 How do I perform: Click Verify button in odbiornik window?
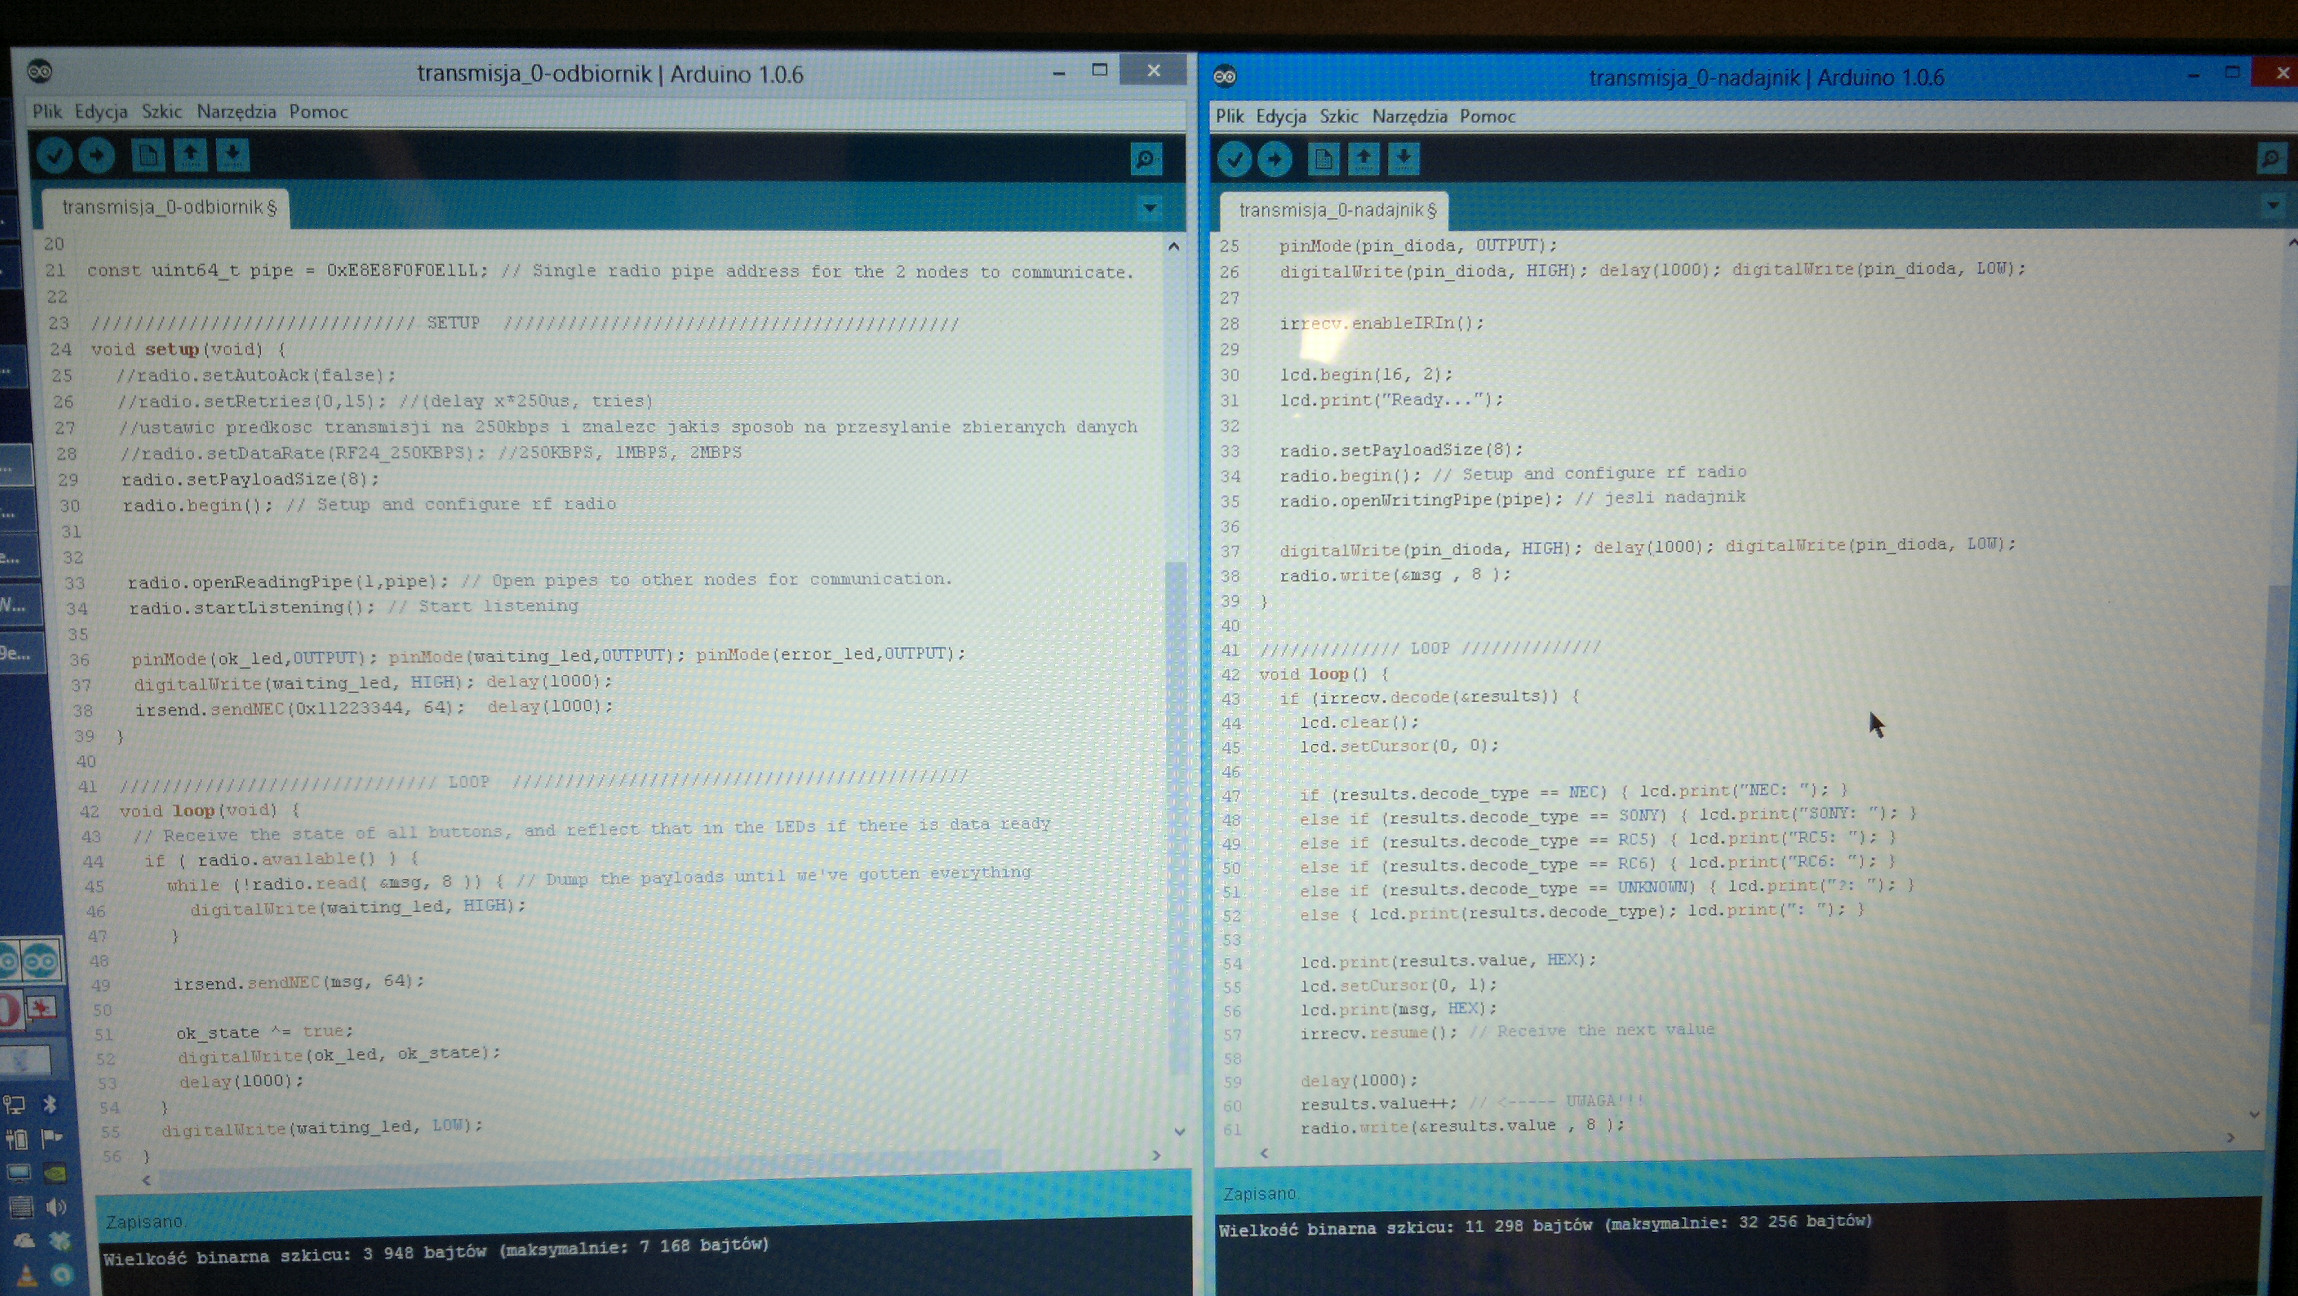[55, 155]
